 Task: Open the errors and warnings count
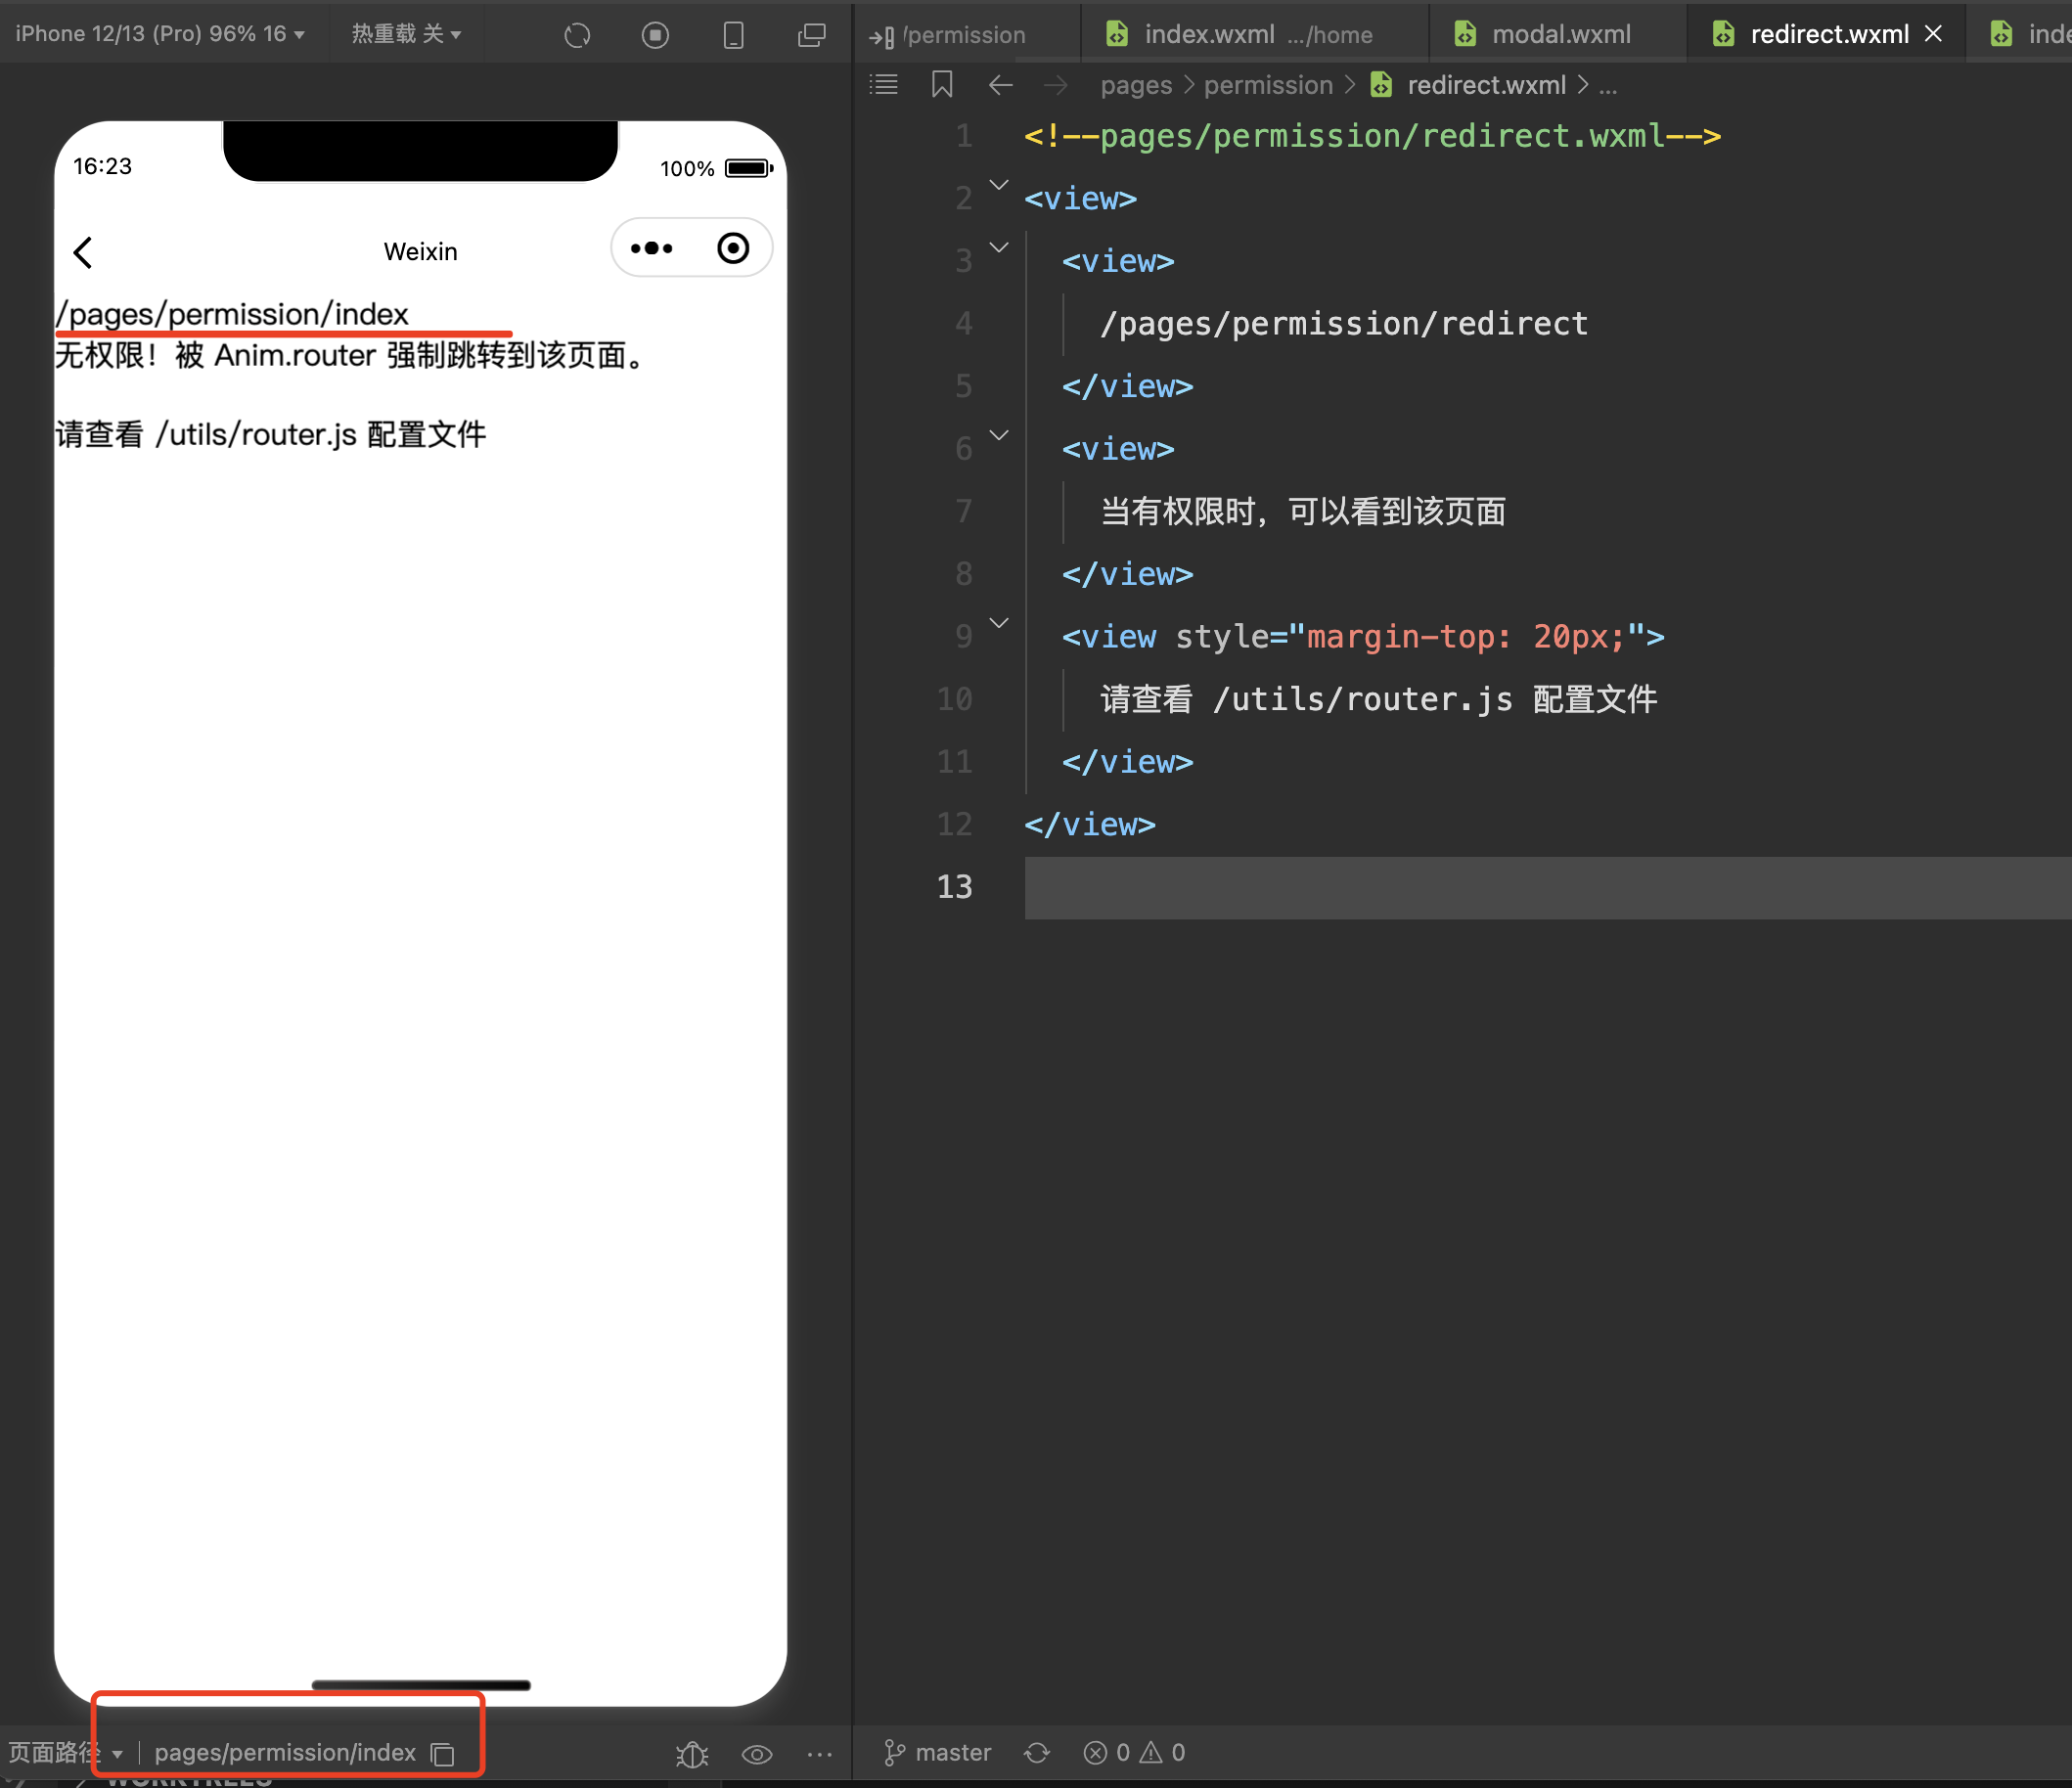(1134, 1752)
